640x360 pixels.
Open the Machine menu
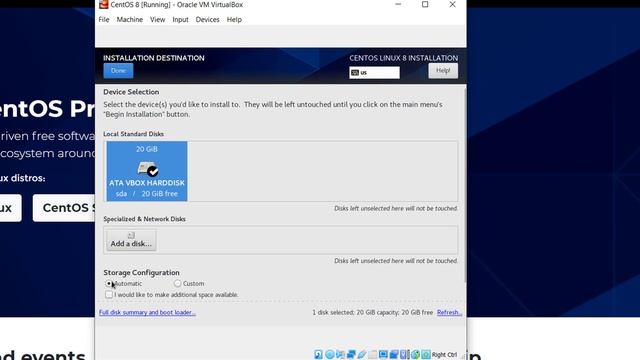[130, 20]
